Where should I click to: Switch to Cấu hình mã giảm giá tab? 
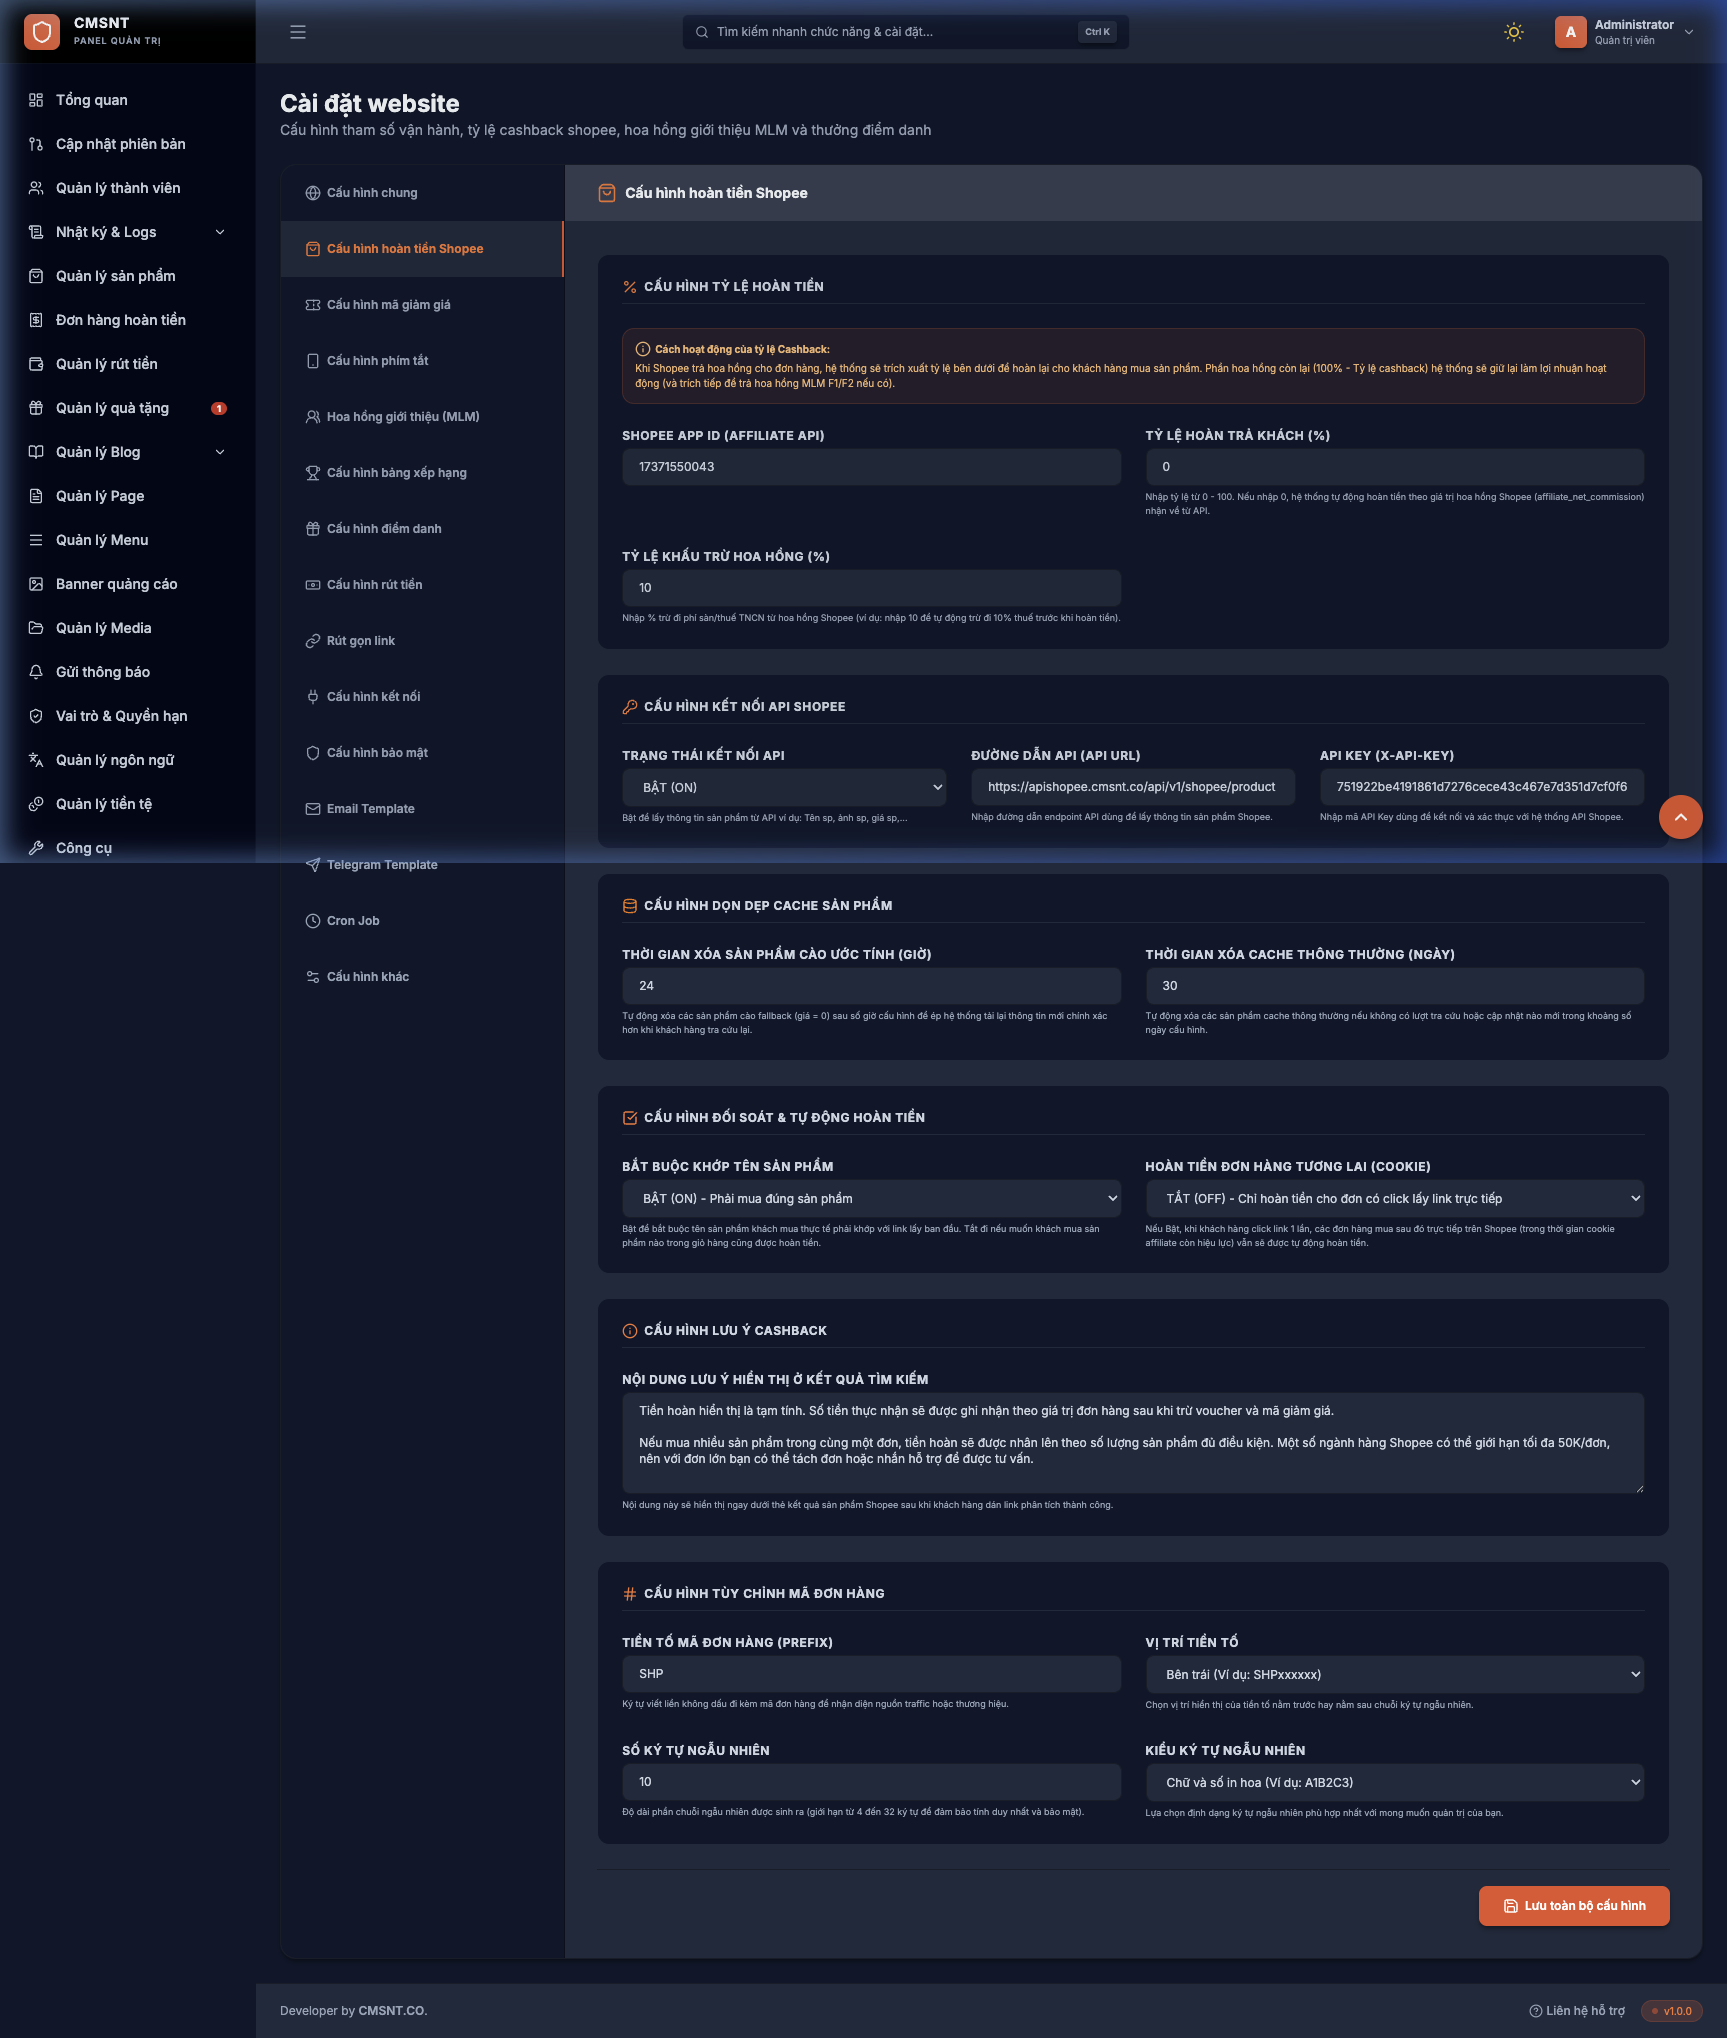(x=422, y=305)
